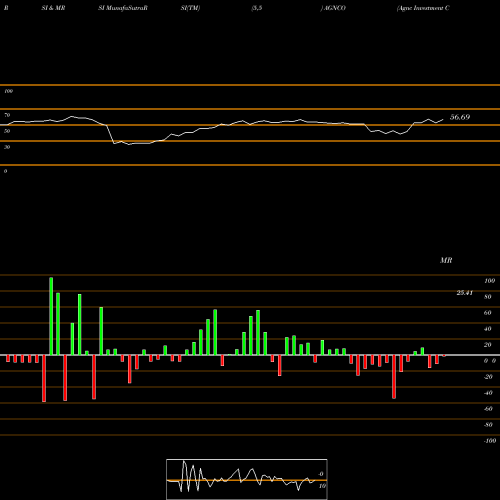
Task: Click the MR axis label -40
Action: coord(488,393)
